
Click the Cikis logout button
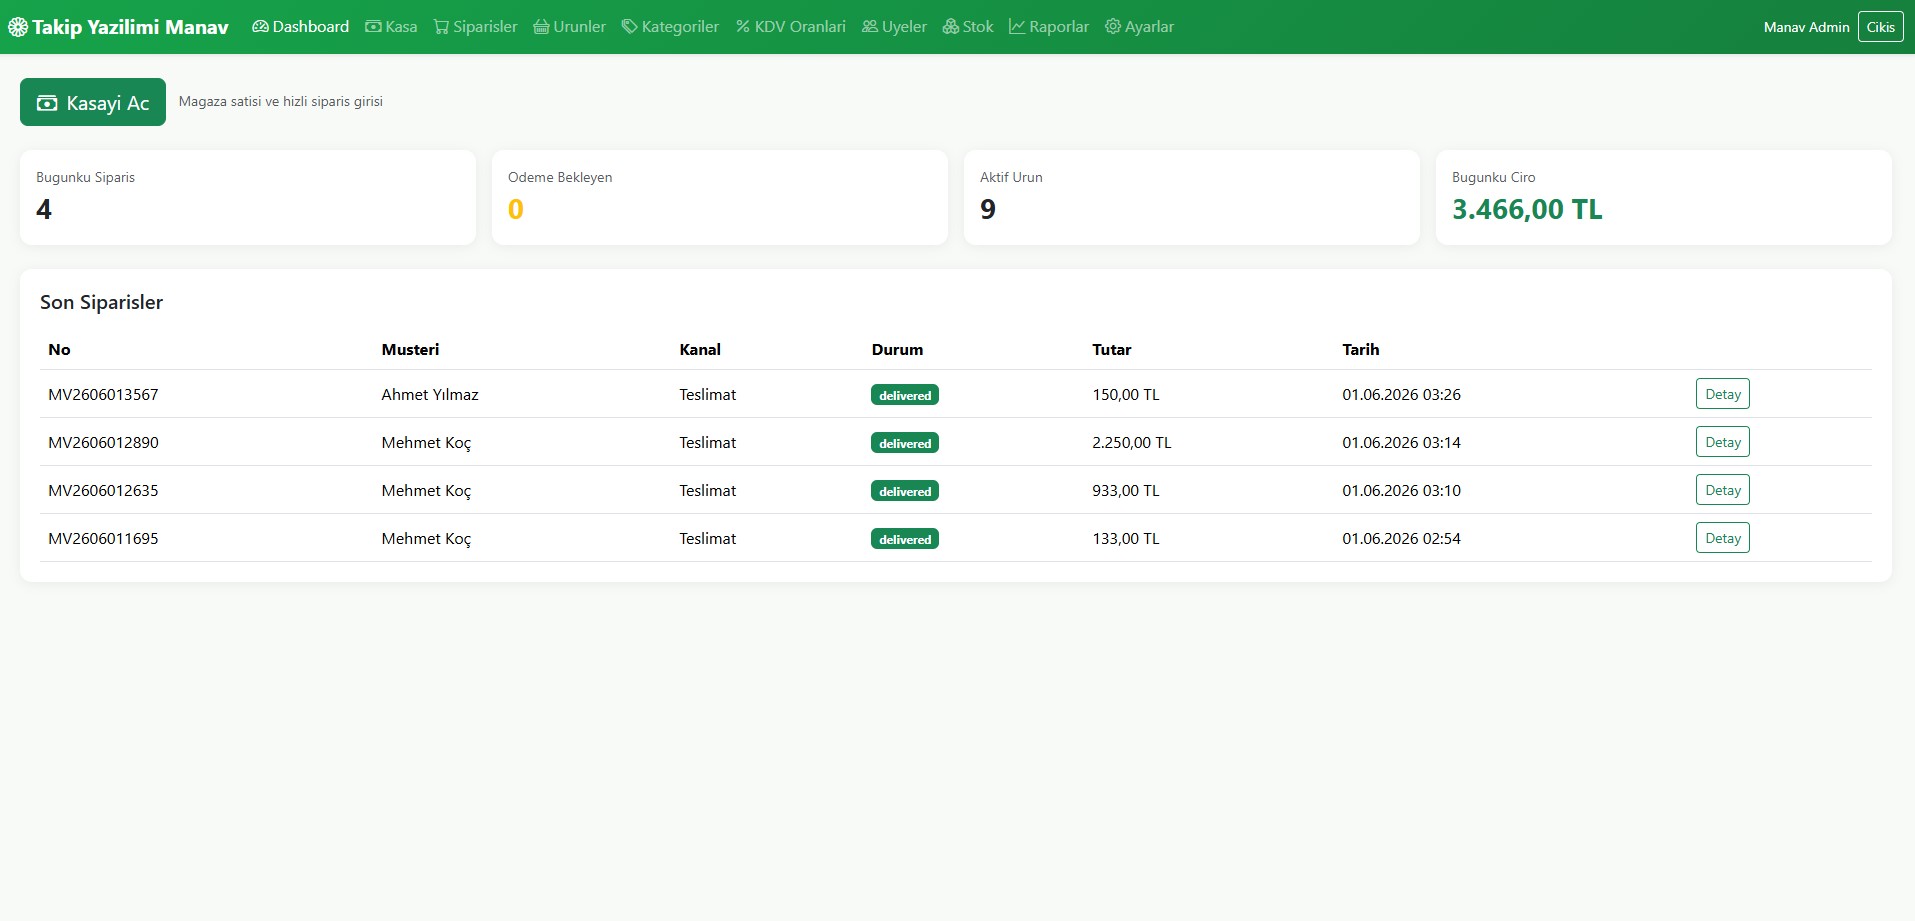[1880, 27]
